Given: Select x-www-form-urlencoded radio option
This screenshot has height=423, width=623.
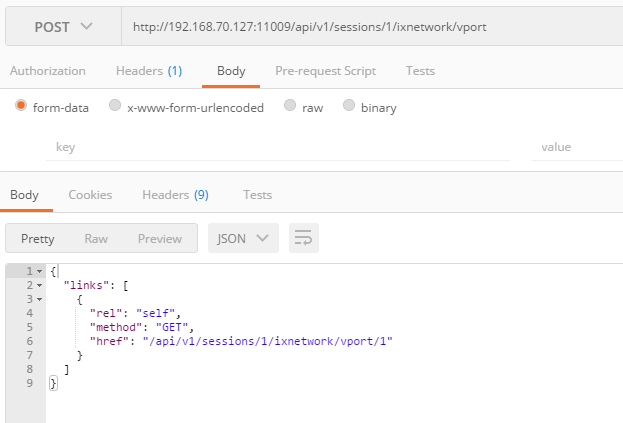Looking at the screenshot, I should coord(115,106).
